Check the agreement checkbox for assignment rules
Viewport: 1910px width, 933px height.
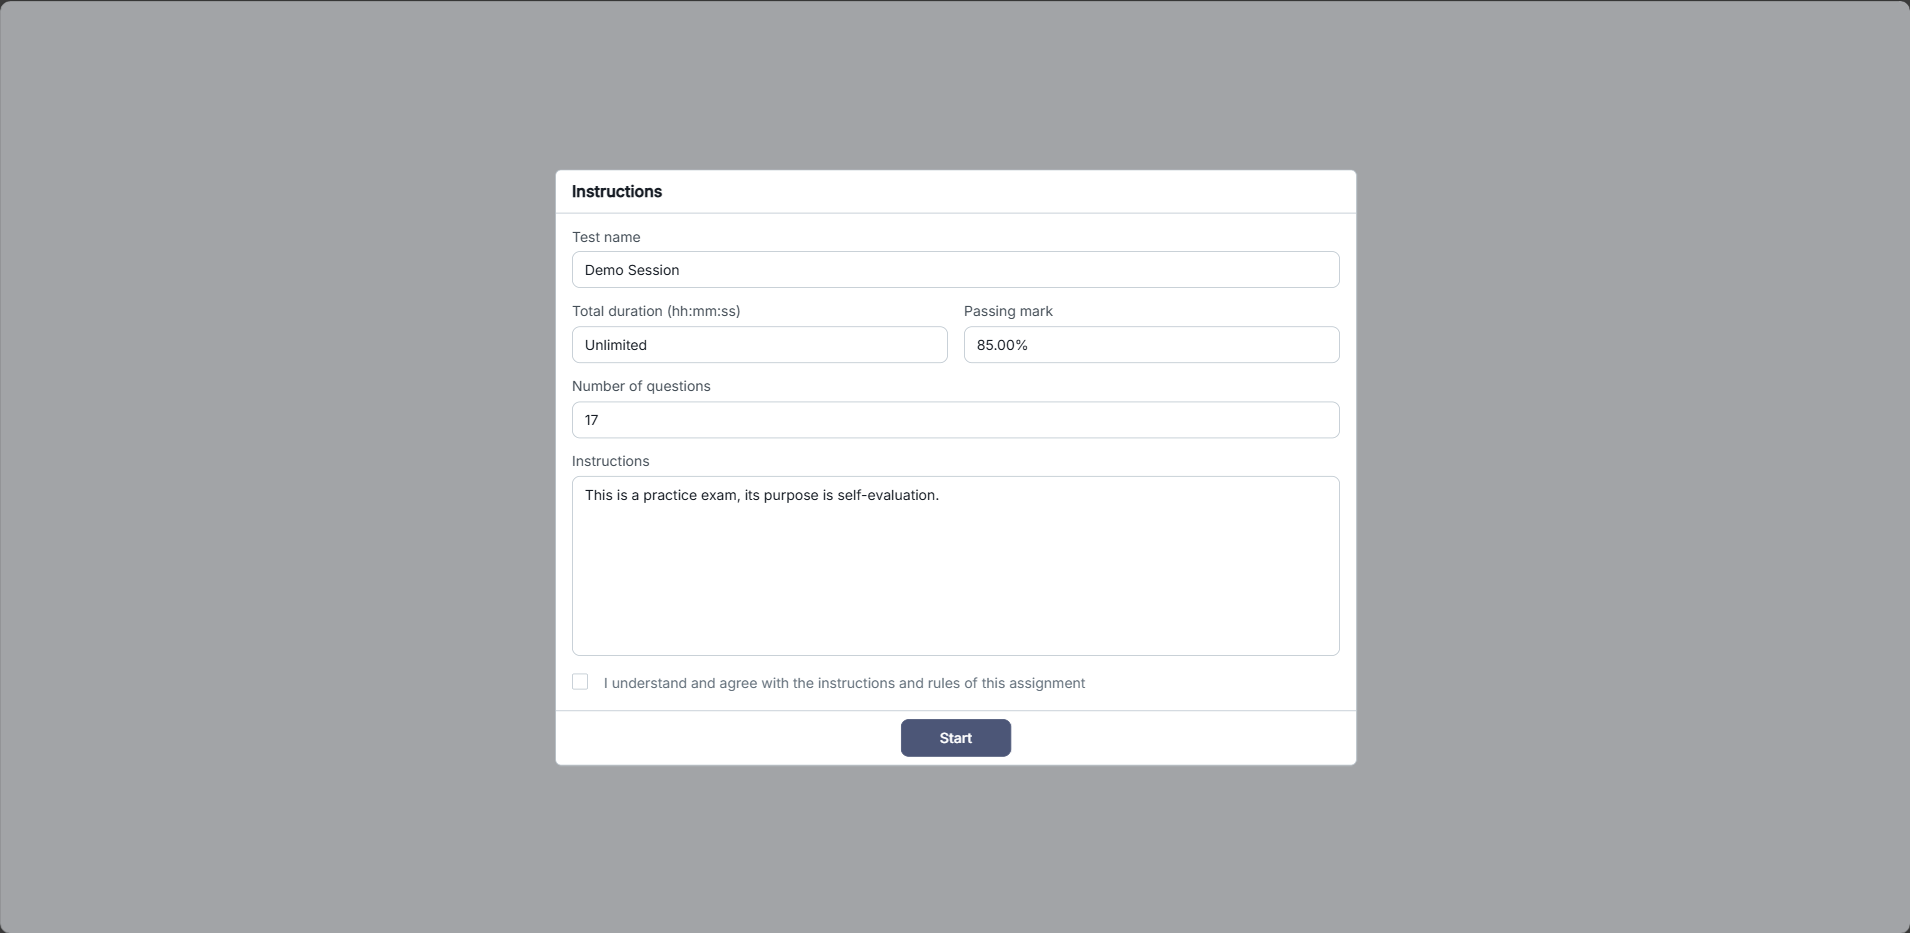click(x=580, y=682)
